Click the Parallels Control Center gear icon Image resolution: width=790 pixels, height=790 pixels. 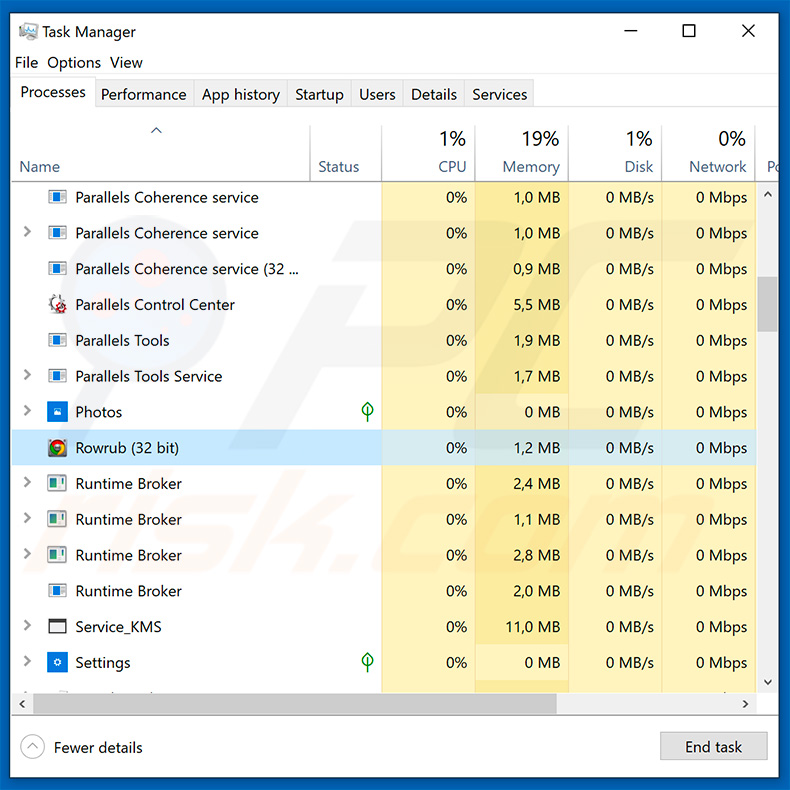57,304
